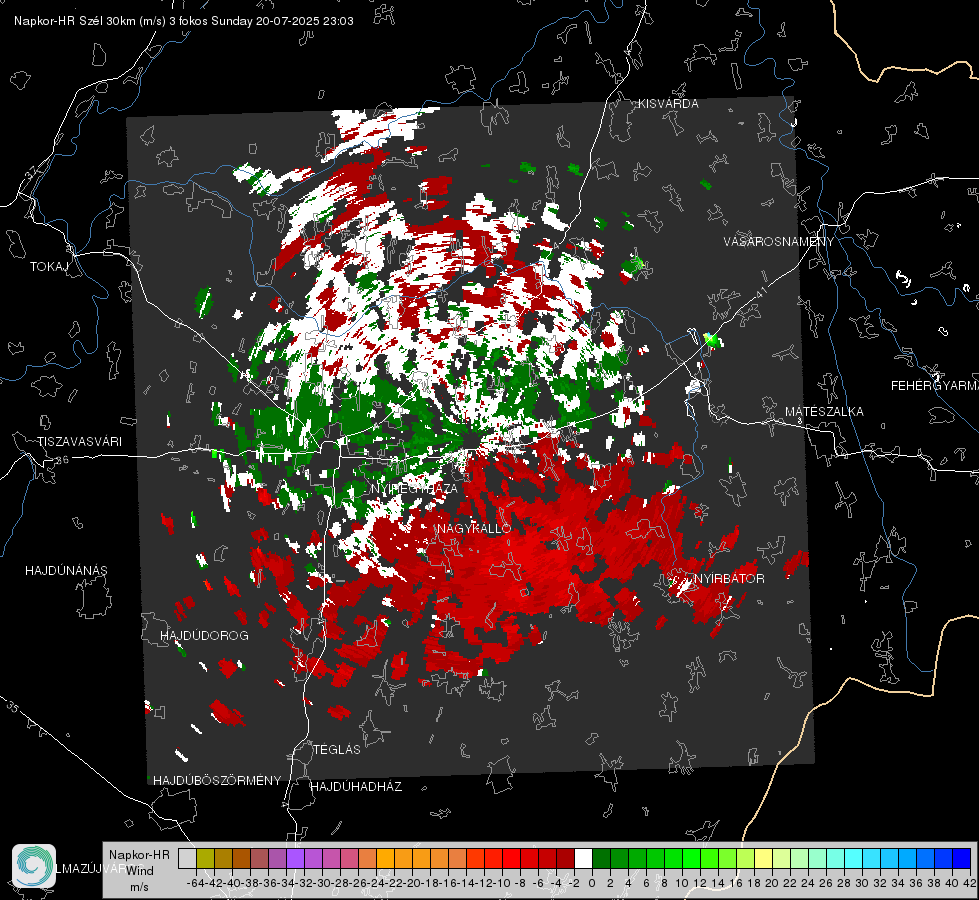Viewport: 979px width, 900px height.
Task: Select the dark red swatch between -4 and -2
Action: pos(565,858)
